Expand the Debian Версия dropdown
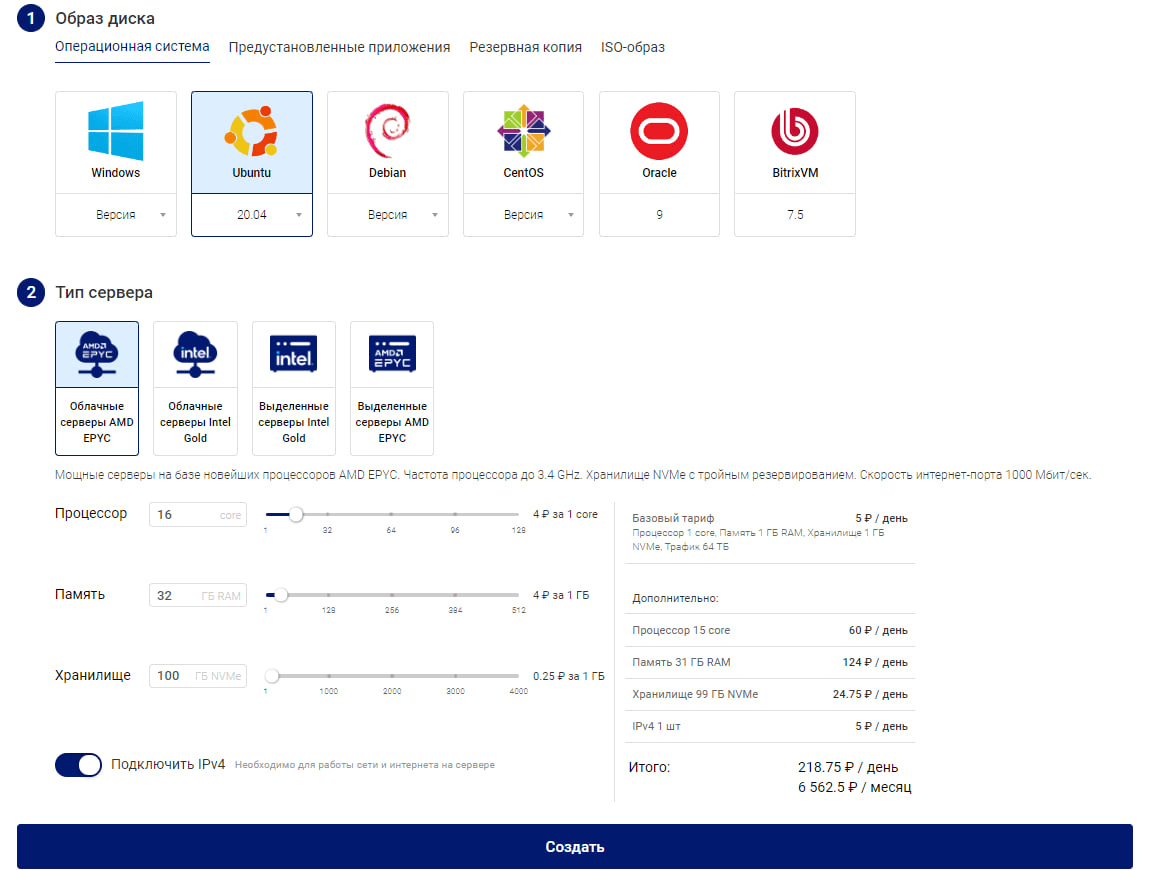The width and height of the screenshot is (1156, 870). (x=387, y=215)
